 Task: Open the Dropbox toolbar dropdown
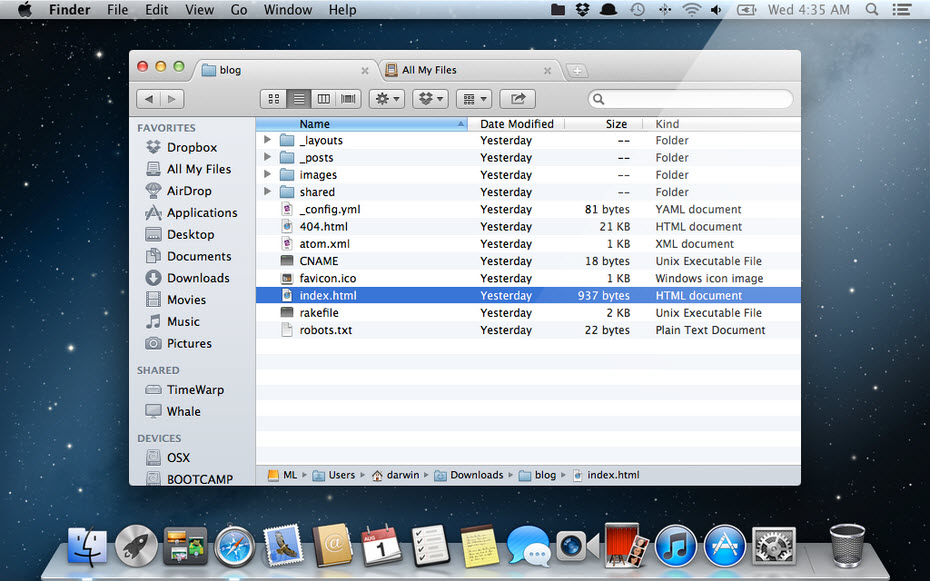430,99
